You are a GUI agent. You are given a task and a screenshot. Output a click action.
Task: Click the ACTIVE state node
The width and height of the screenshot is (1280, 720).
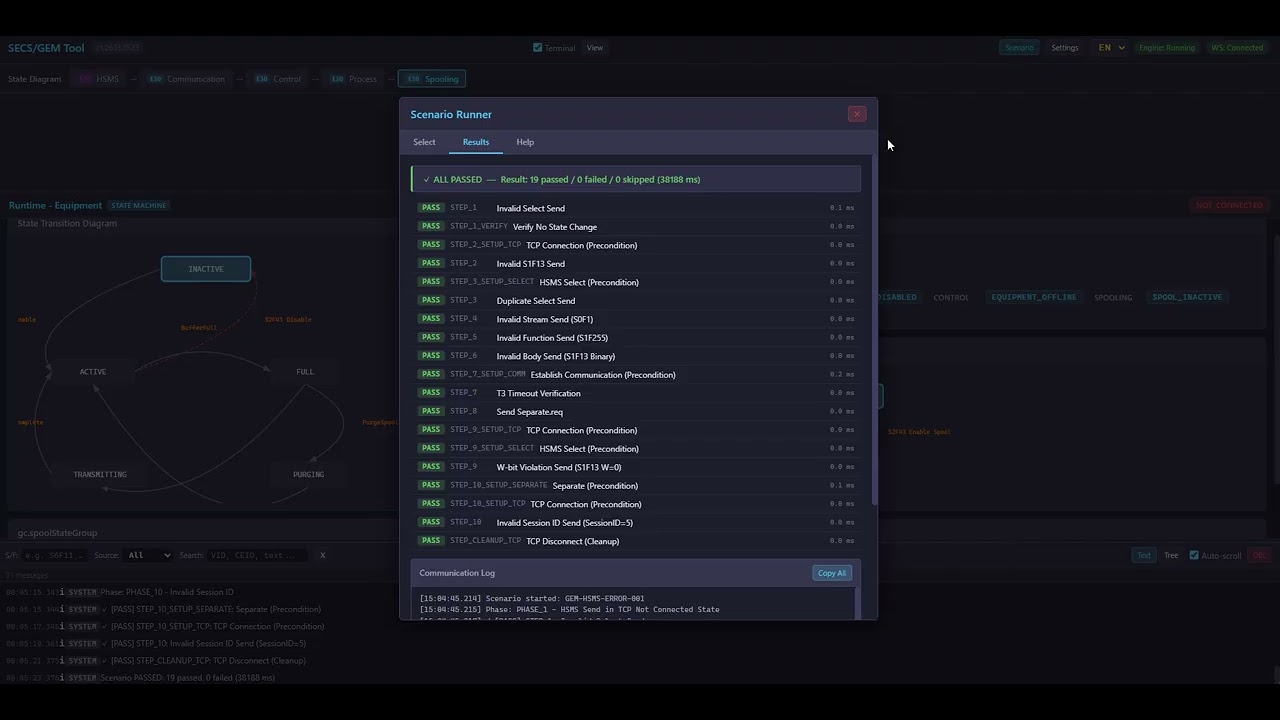(93, 372)
